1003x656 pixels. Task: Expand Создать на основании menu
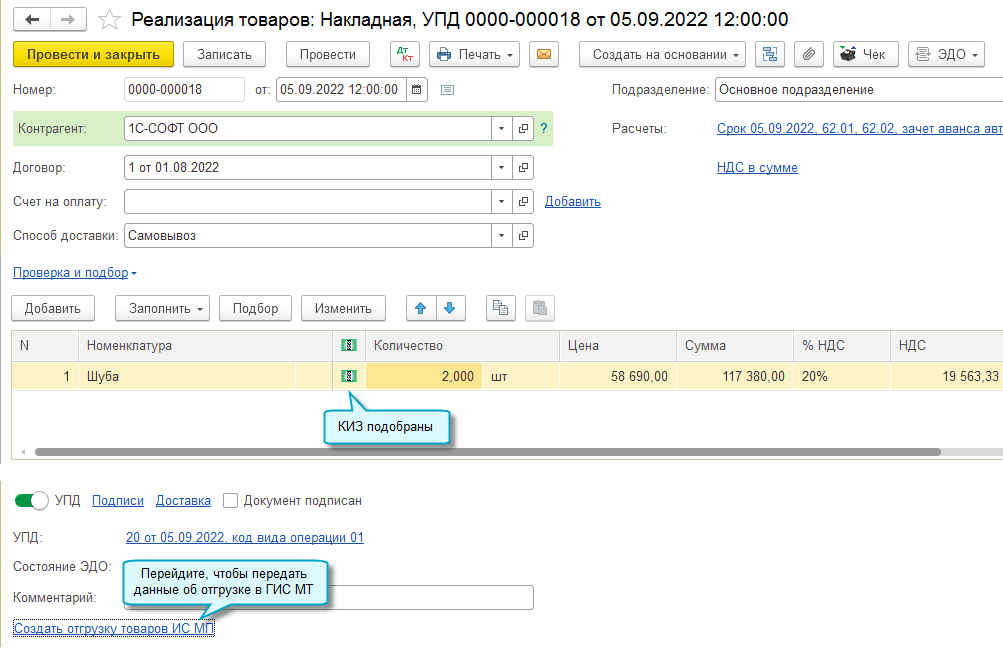coord(663,54)
